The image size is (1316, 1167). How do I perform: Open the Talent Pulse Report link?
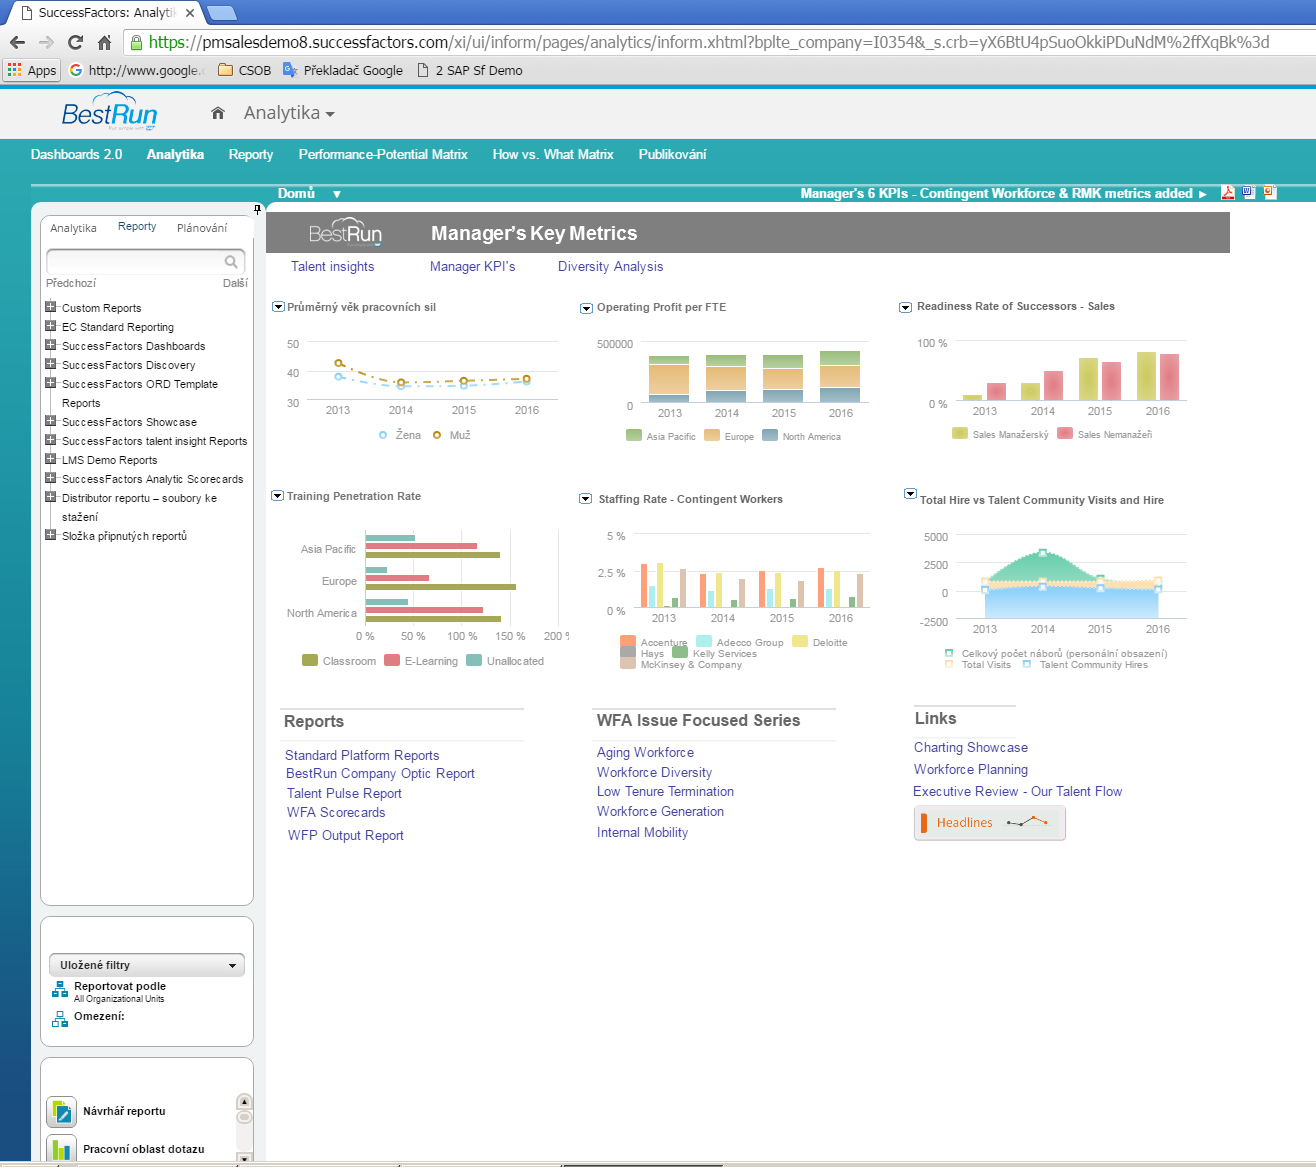[x=344, y=793]
